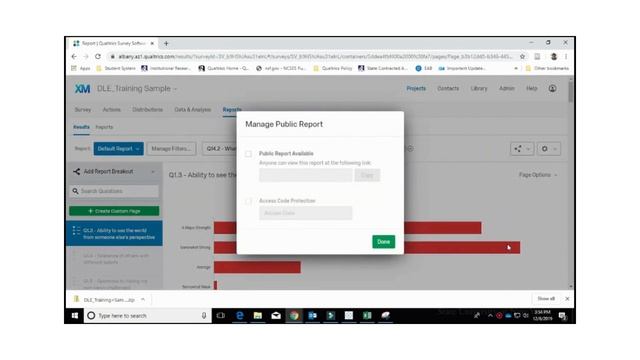Open the Other bookmarks folder
Viewport: 640px width, 360px height.
[x=547, y=69]
